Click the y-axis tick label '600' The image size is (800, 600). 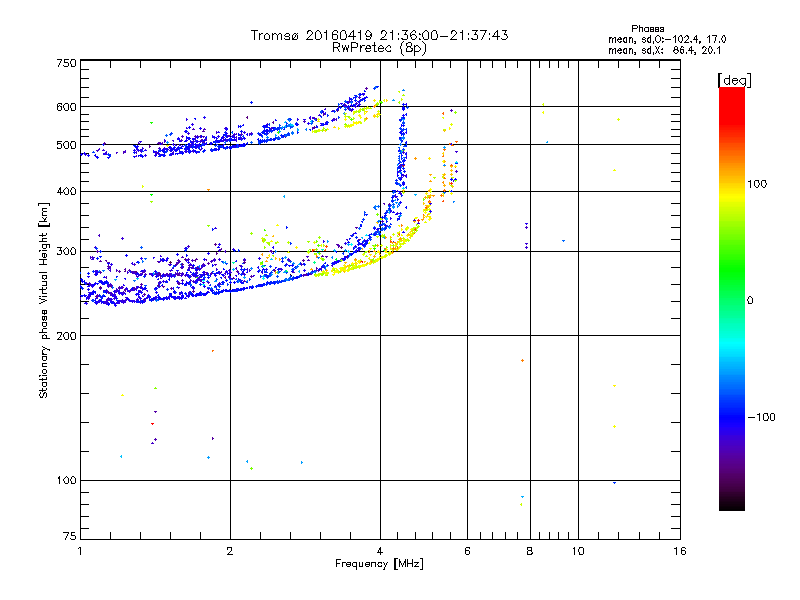(66, 107)
